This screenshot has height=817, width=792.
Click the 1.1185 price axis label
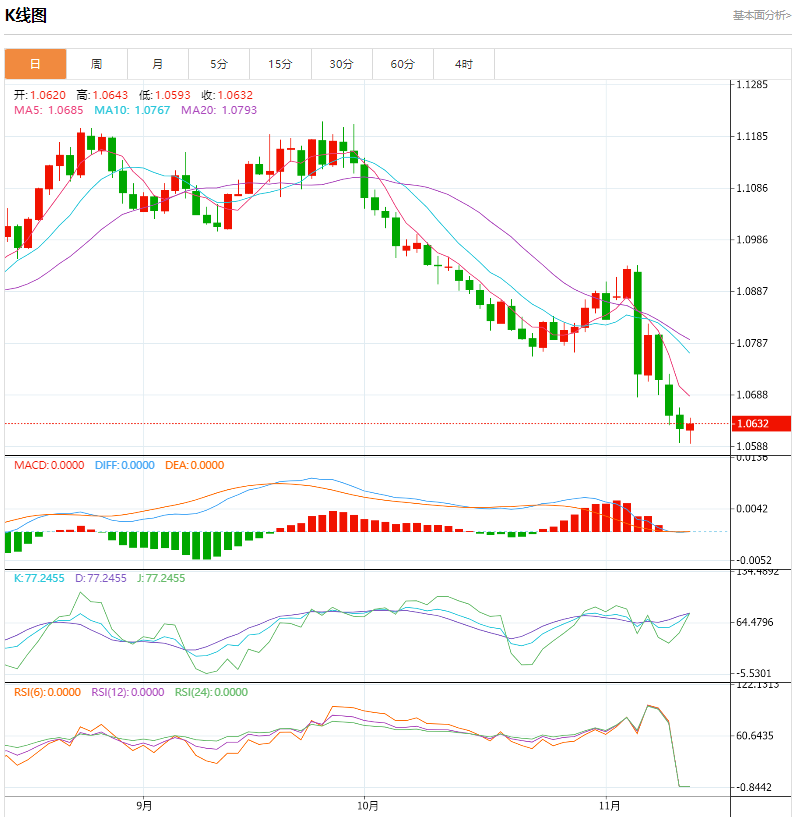pos(752,137)
